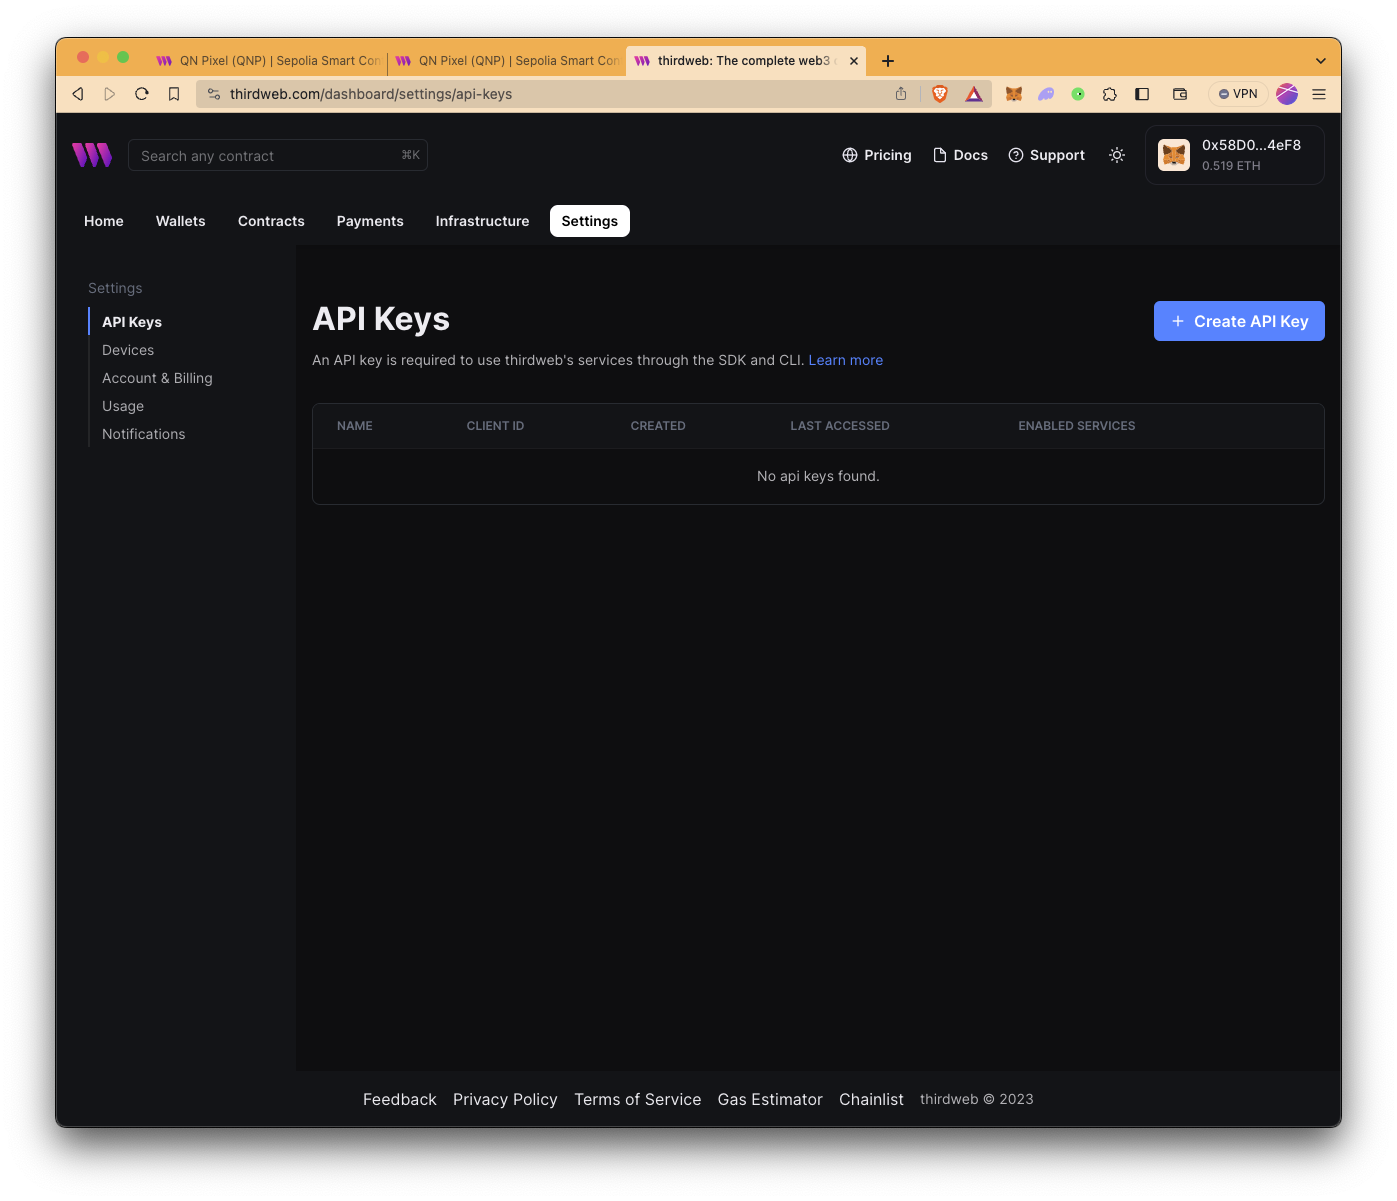
Task: Click the browser forward arrow
Action: click(110, 94)
